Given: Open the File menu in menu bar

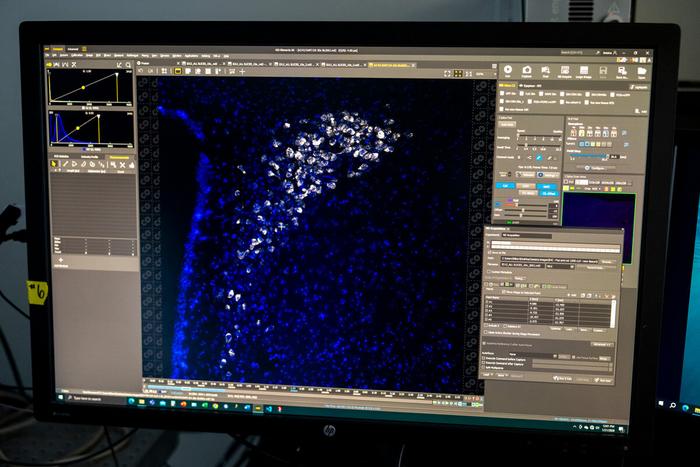Looking at the screenshot, I should coord(48,55).
